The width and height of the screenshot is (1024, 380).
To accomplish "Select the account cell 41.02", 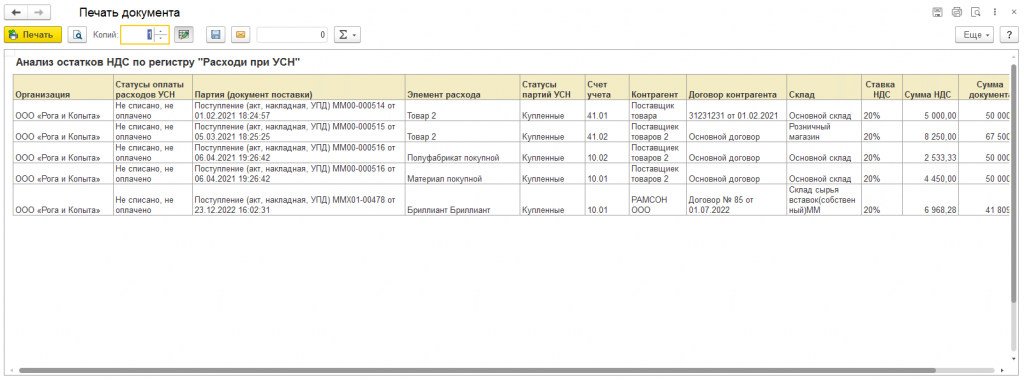I will tap(607, 131).
